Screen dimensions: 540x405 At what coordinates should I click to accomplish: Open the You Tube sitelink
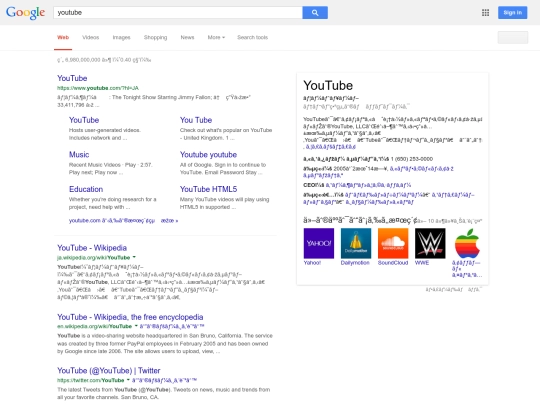[x=196, y=120]
